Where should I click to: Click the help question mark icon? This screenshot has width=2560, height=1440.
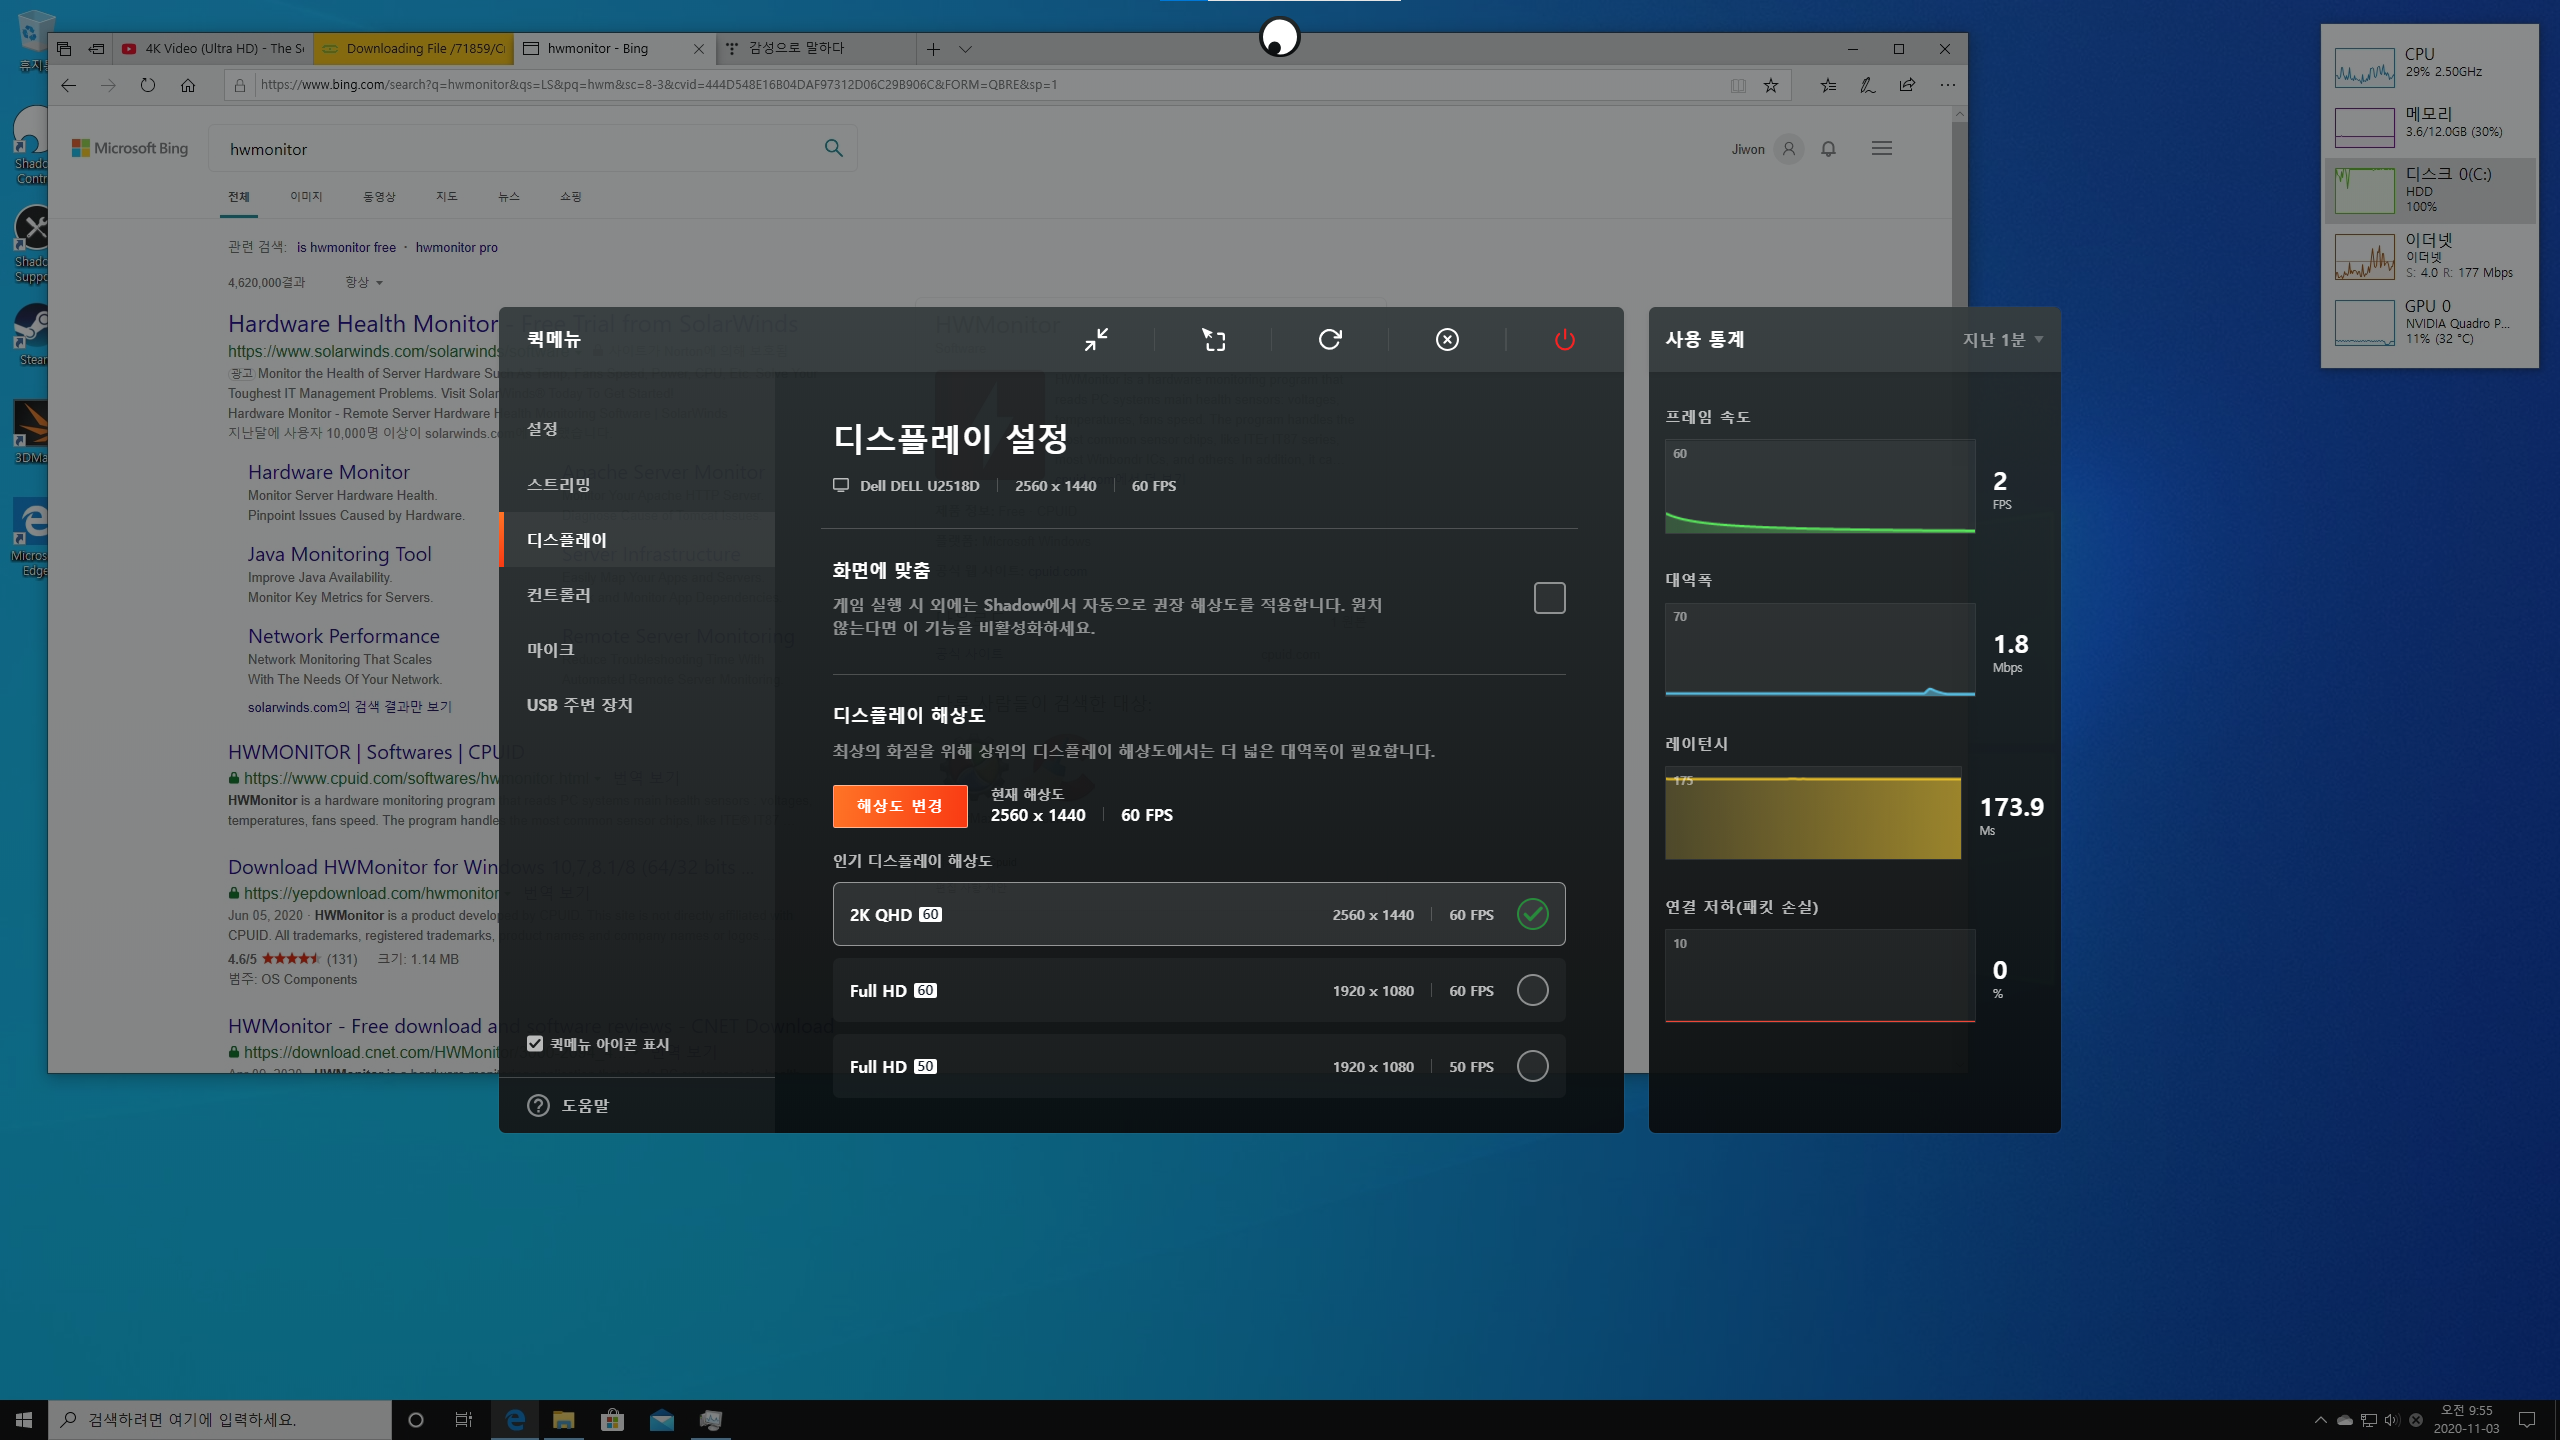pos(538,1105)
